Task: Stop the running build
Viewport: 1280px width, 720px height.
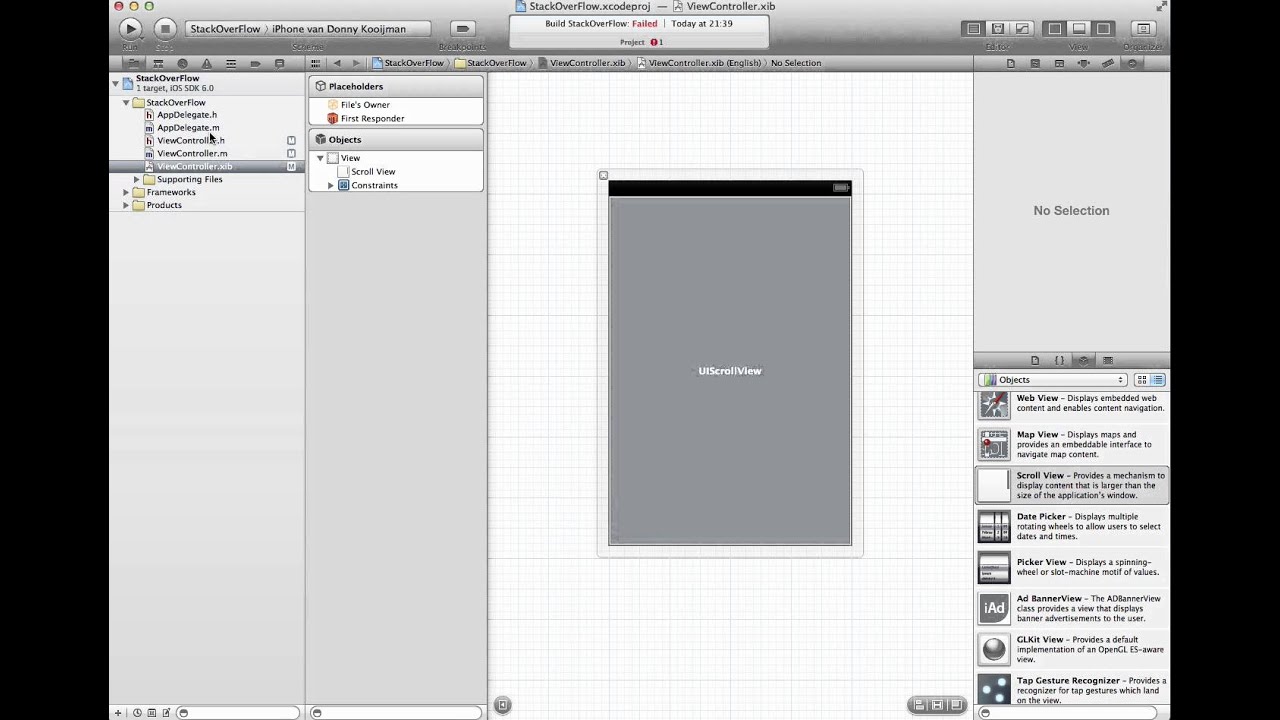Action: point(166,29)
